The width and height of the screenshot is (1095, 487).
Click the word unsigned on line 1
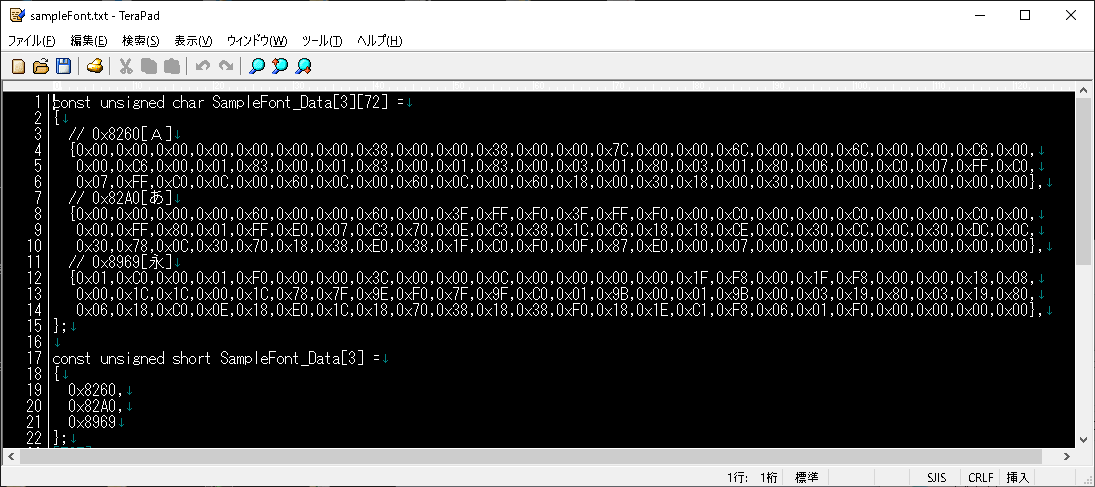pos(132,103)
